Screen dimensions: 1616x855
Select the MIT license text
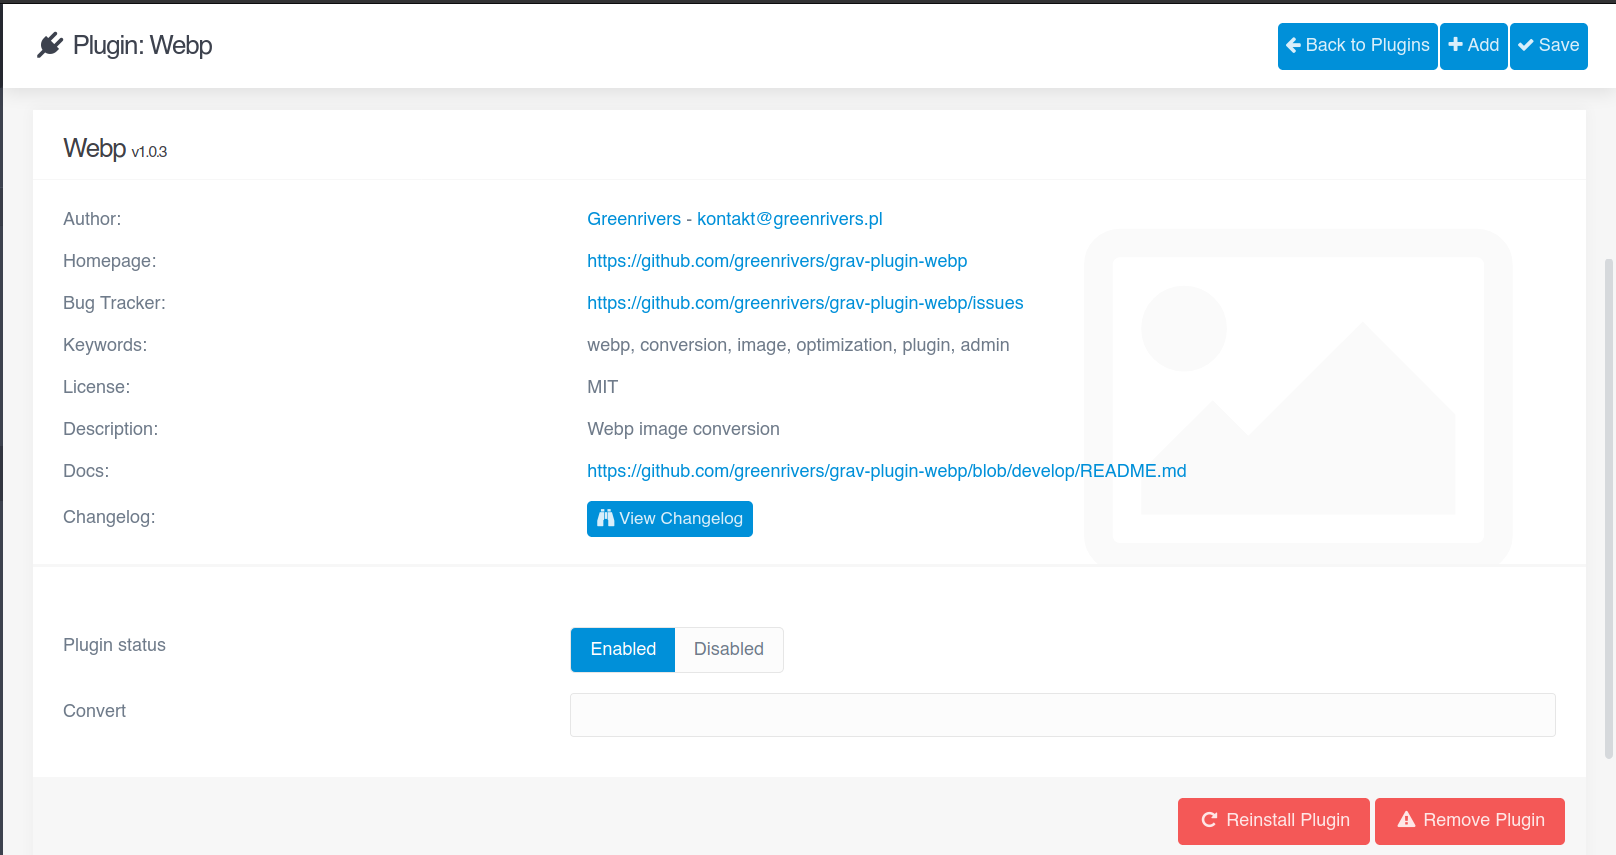[x=602, y=387]
